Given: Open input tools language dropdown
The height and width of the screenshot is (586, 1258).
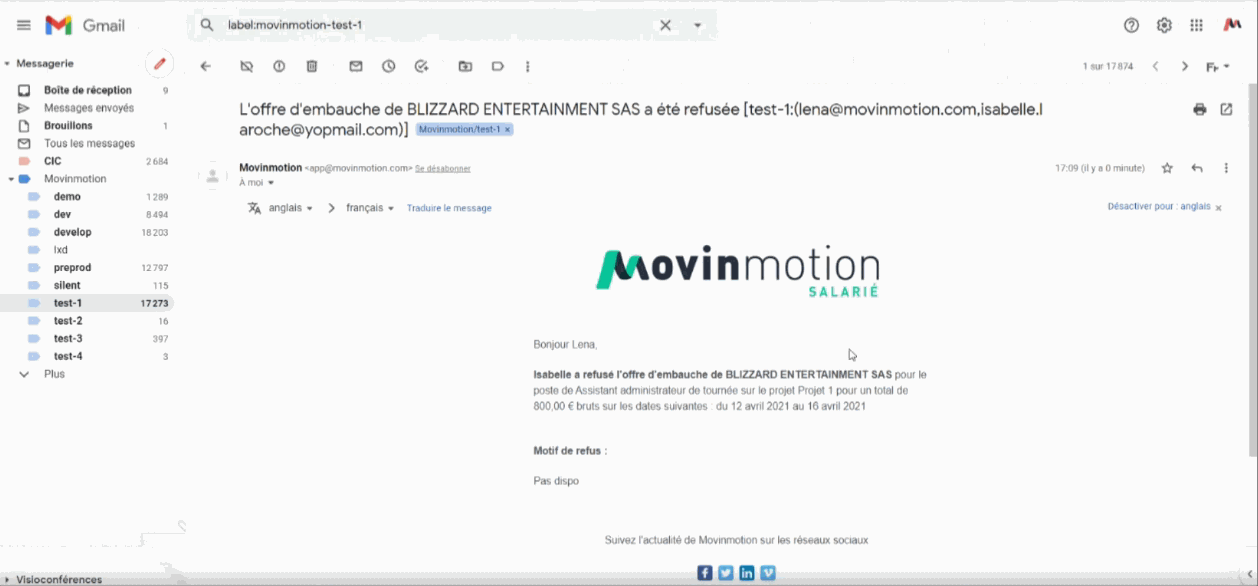Looking at the screenshot, I should (1217, 67).
